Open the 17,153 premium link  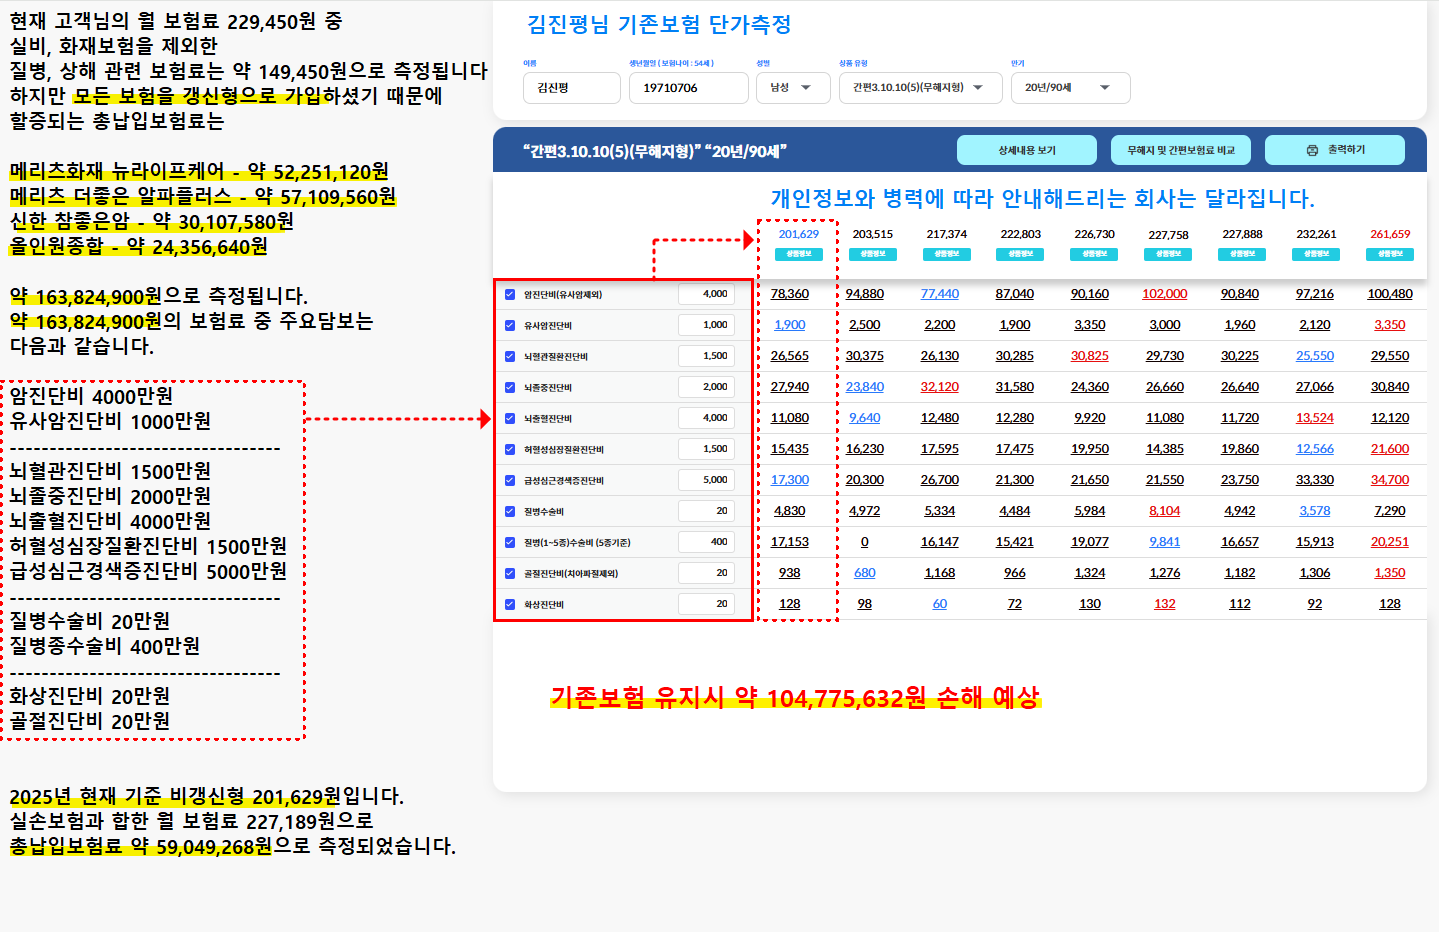coord(790,542)
